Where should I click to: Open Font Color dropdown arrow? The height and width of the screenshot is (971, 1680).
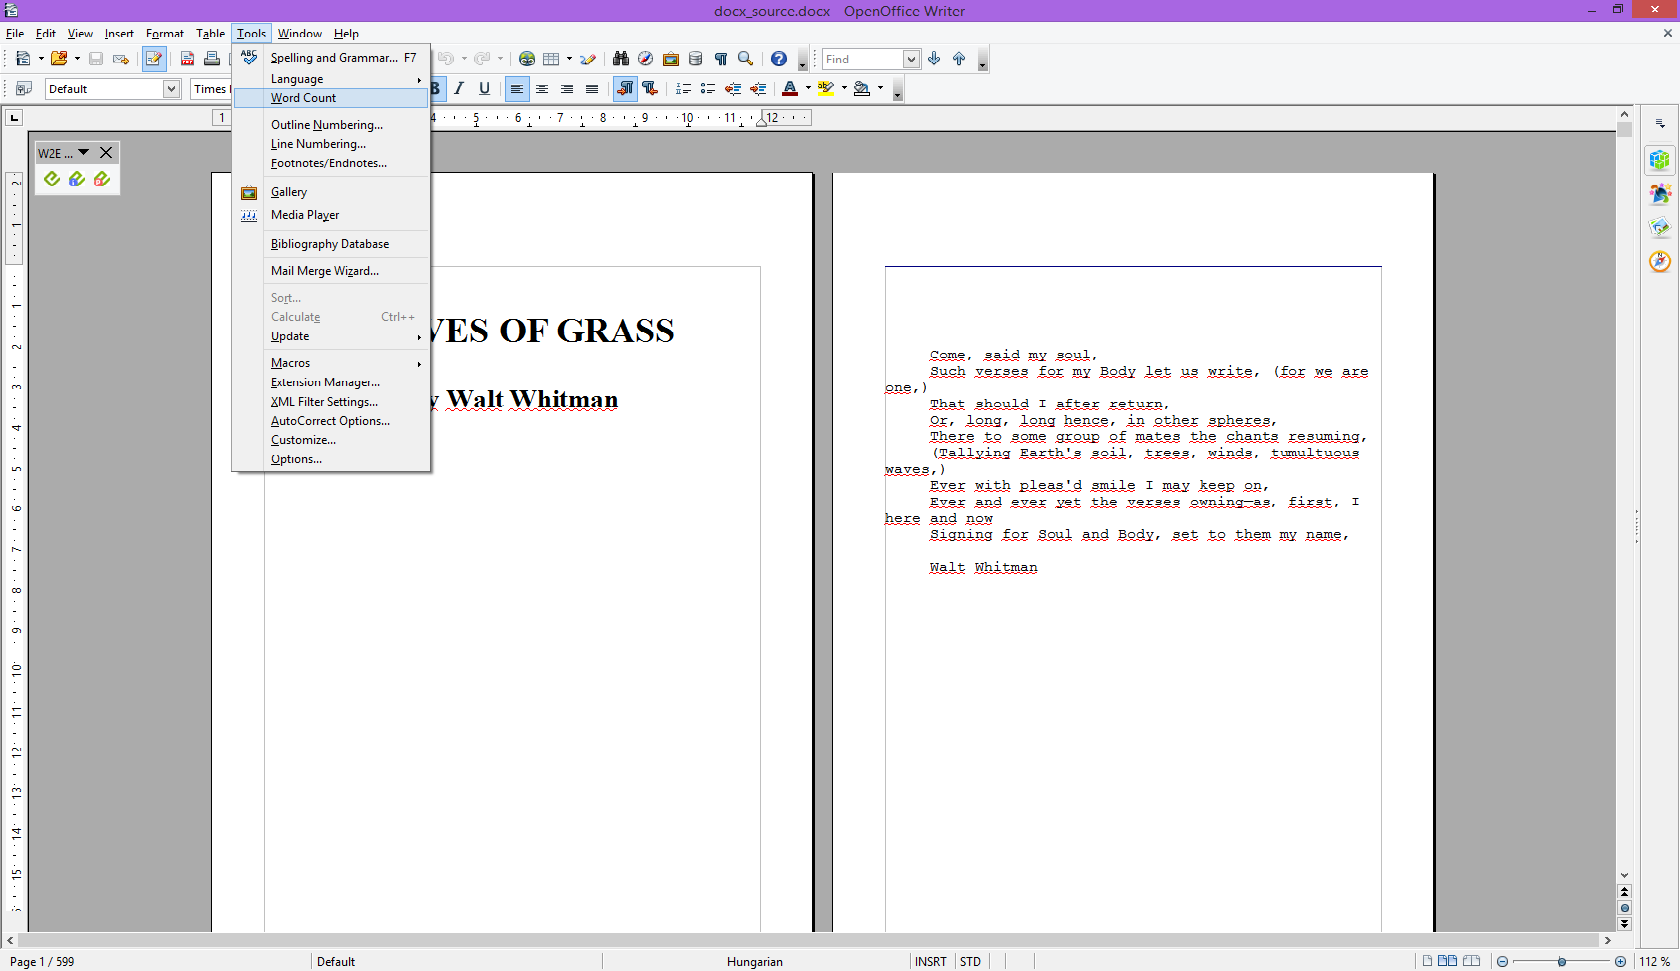pos(808,89)
